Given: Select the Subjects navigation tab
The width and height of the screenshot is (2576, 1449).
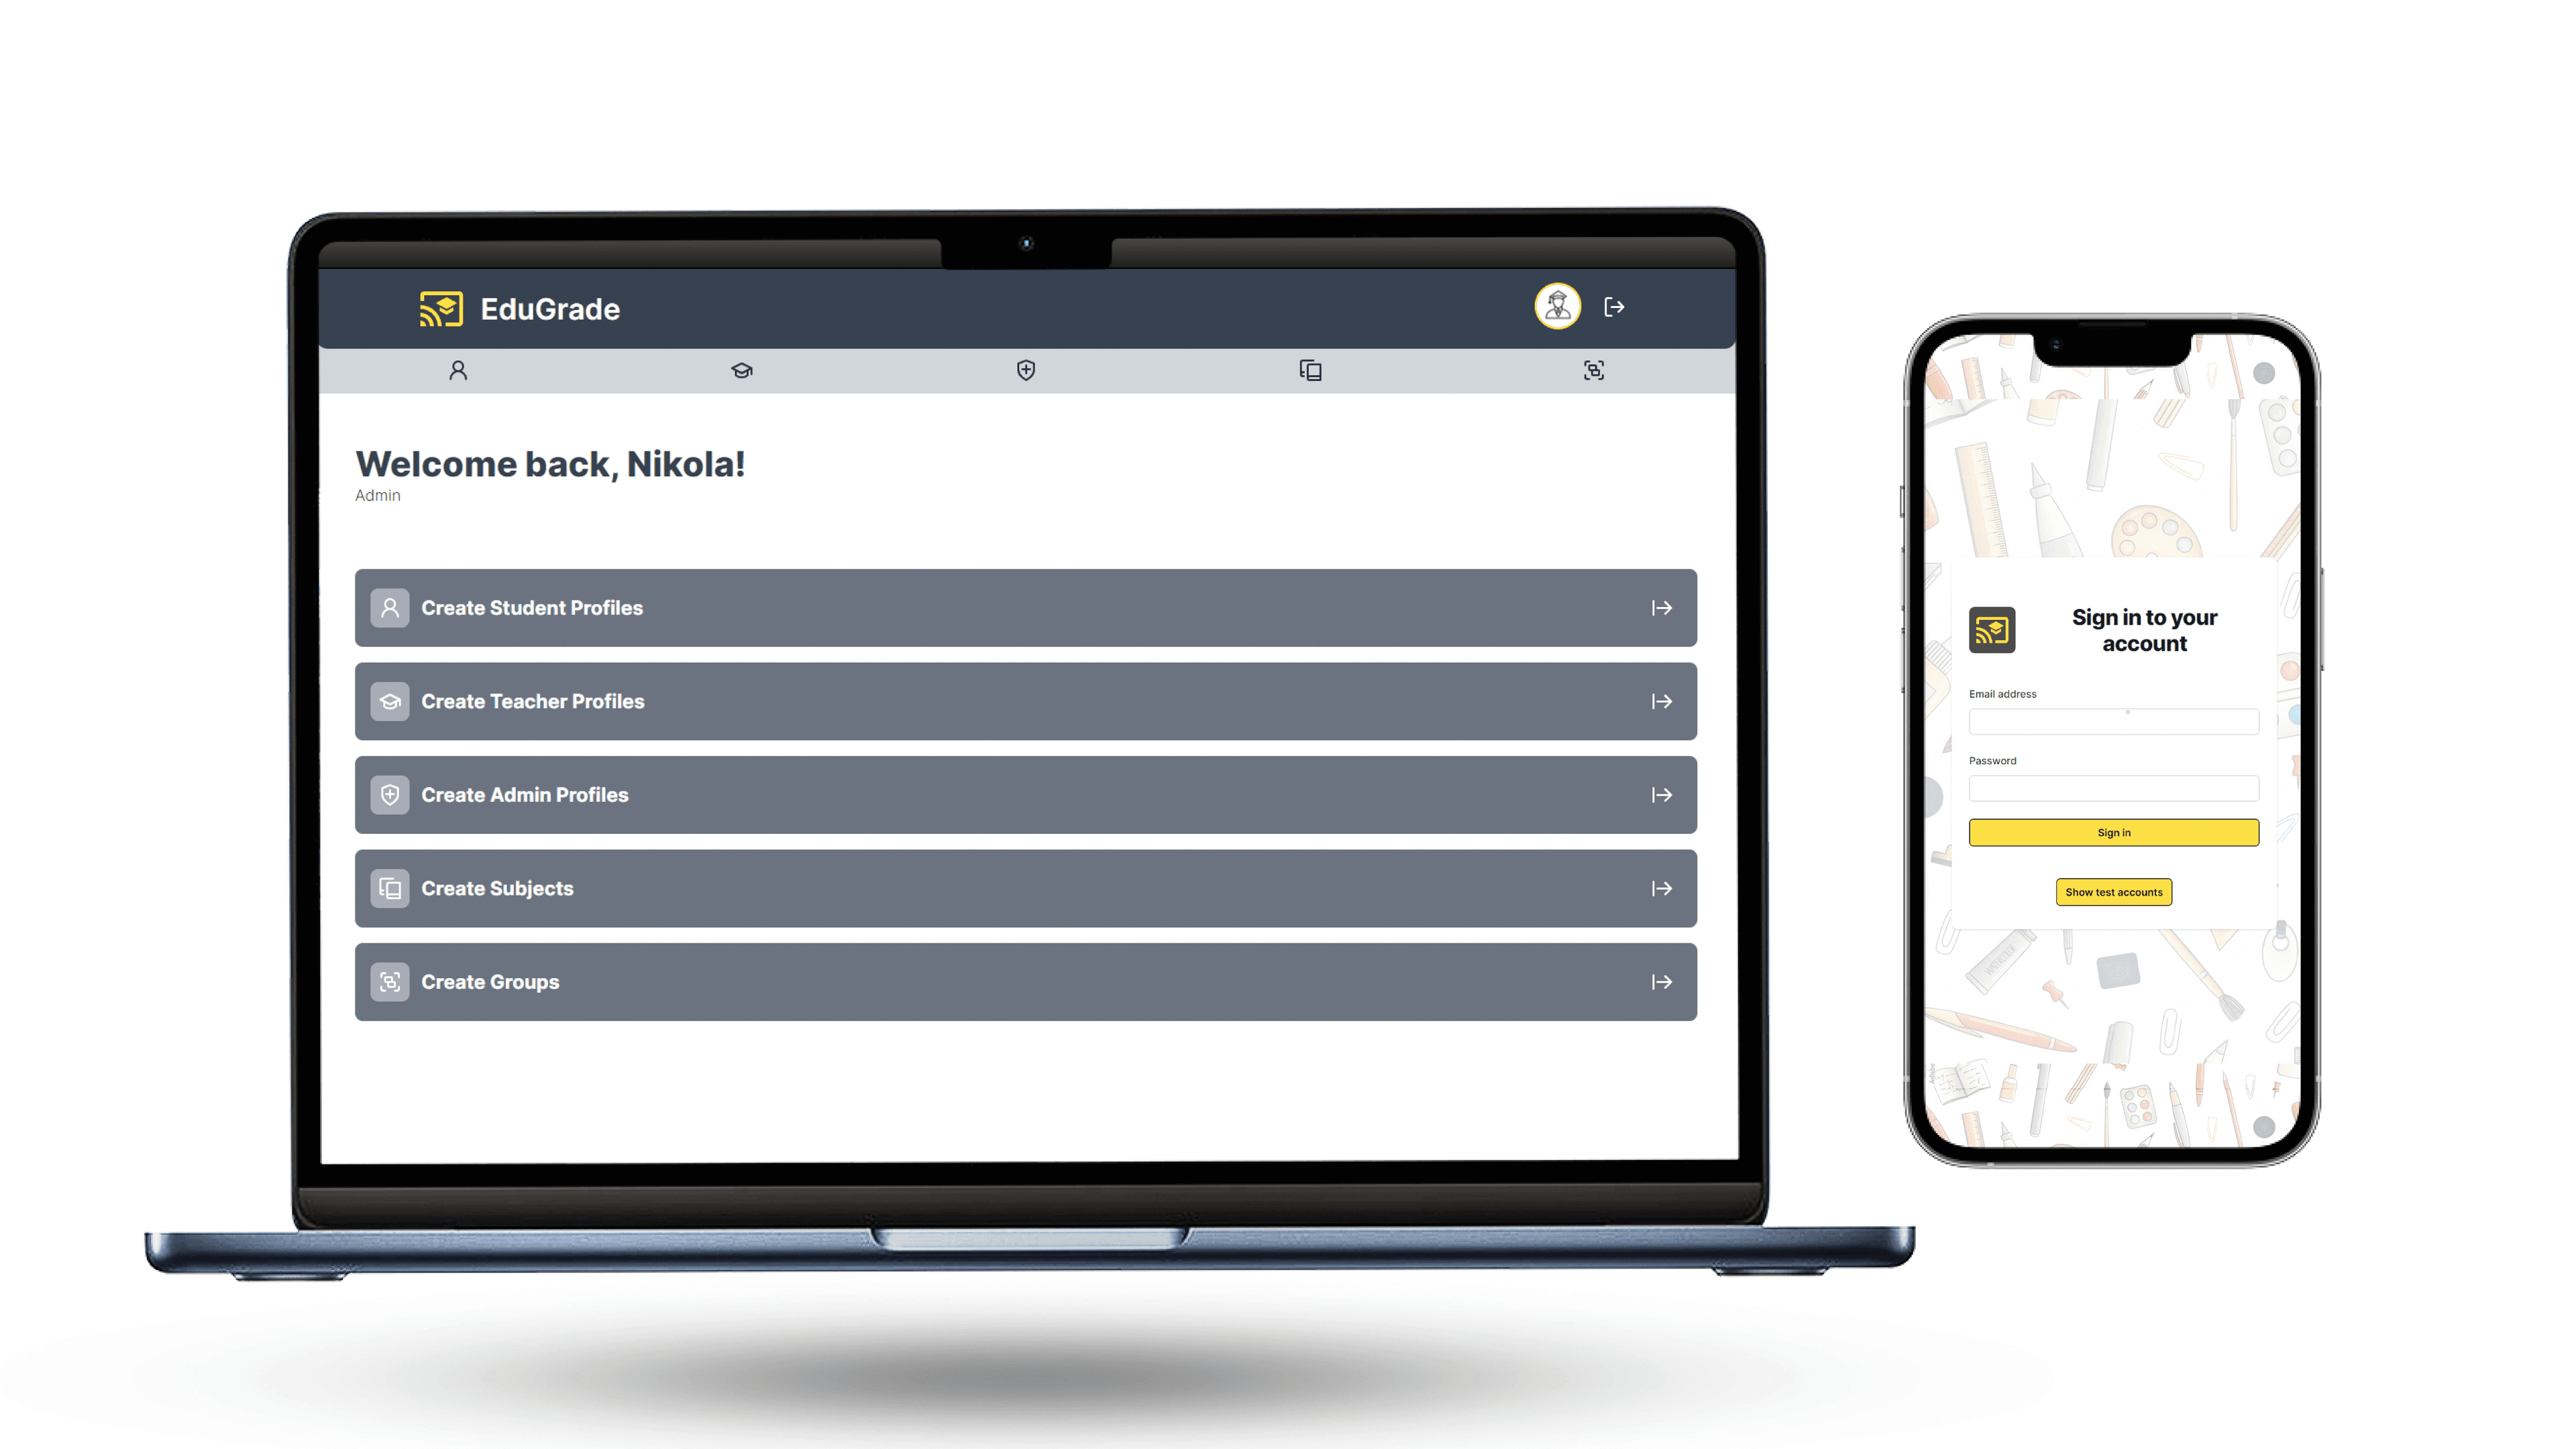Looking at the screenshot, I should 1309,370.
